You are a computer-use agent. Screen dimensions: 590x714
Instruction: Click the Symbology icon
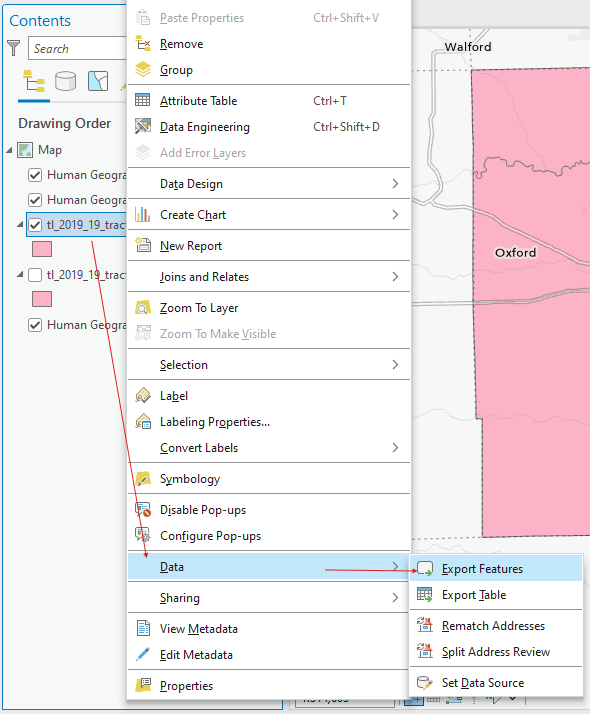[143, 479]
